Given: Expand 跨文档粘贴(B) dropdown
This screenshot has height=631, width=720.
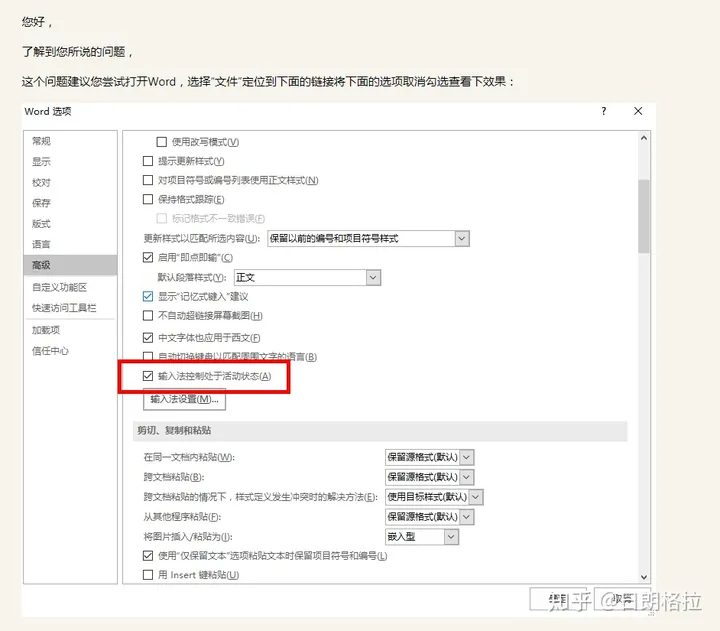Looking at the screenshot, I should pos(467,477).
